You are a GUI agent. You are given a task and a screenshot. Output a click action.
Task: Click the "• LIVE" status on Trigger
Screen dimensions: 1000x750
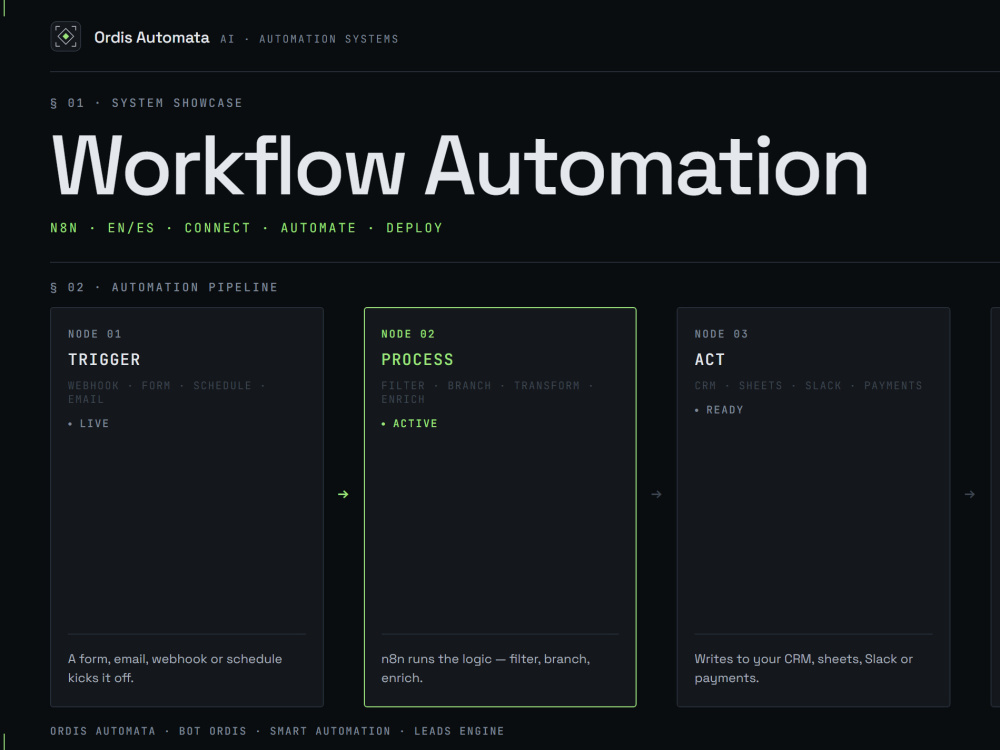click(89, 423)
